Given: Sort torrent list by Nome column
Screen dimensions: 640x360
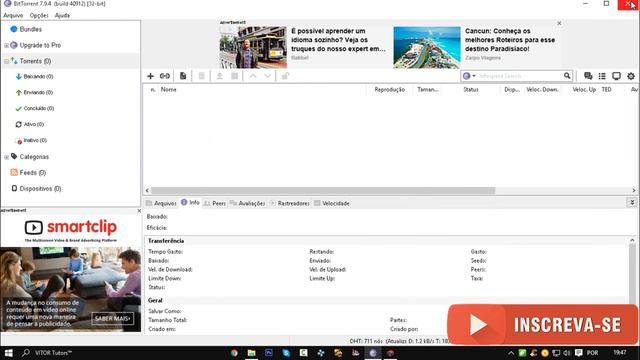Looking at the screenshot, I should pos(261,89).
